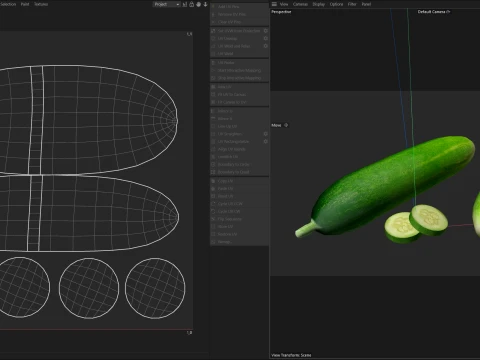Screen dimensions: 480x360
Task: Click the UV Rectangularize icon
Action: (213, 142)
